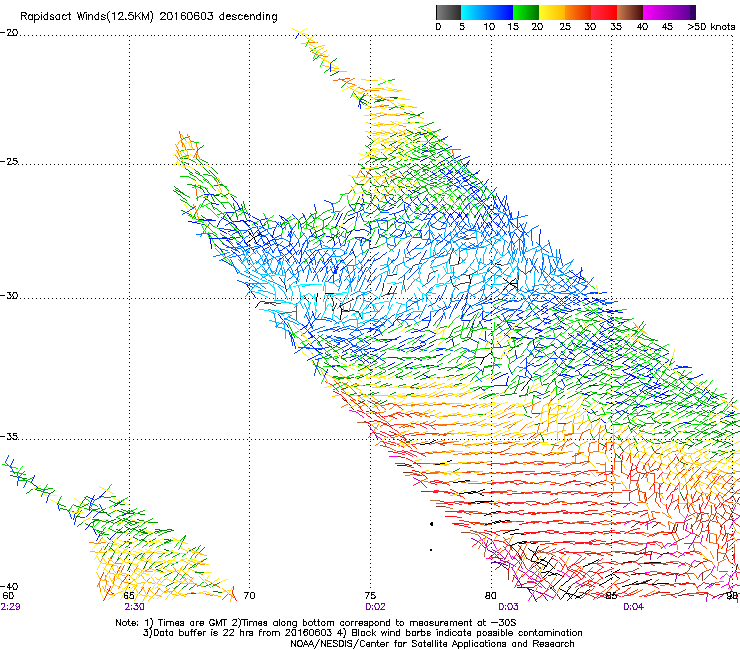Select the magenta-purple 40–50 knot legend segment

click(x=669, y=12)
